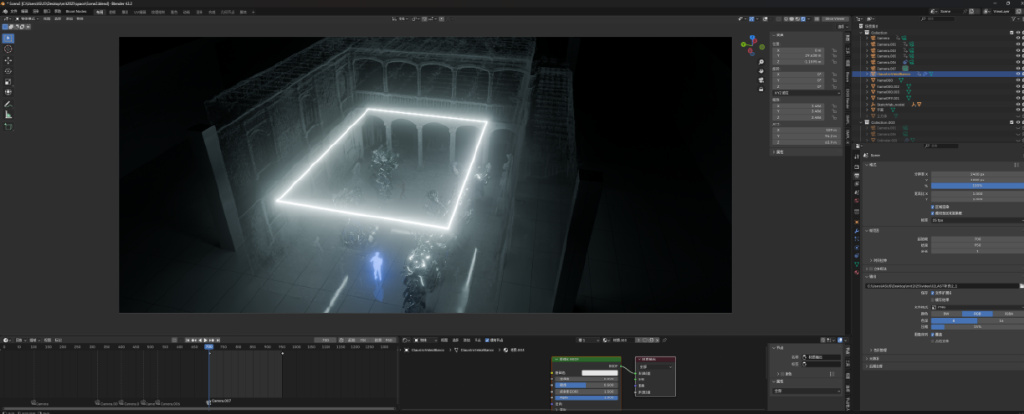Click the Camera.007 timeline marker
1024x414 pixels.
pyautogui.click(x=209, y=401)
